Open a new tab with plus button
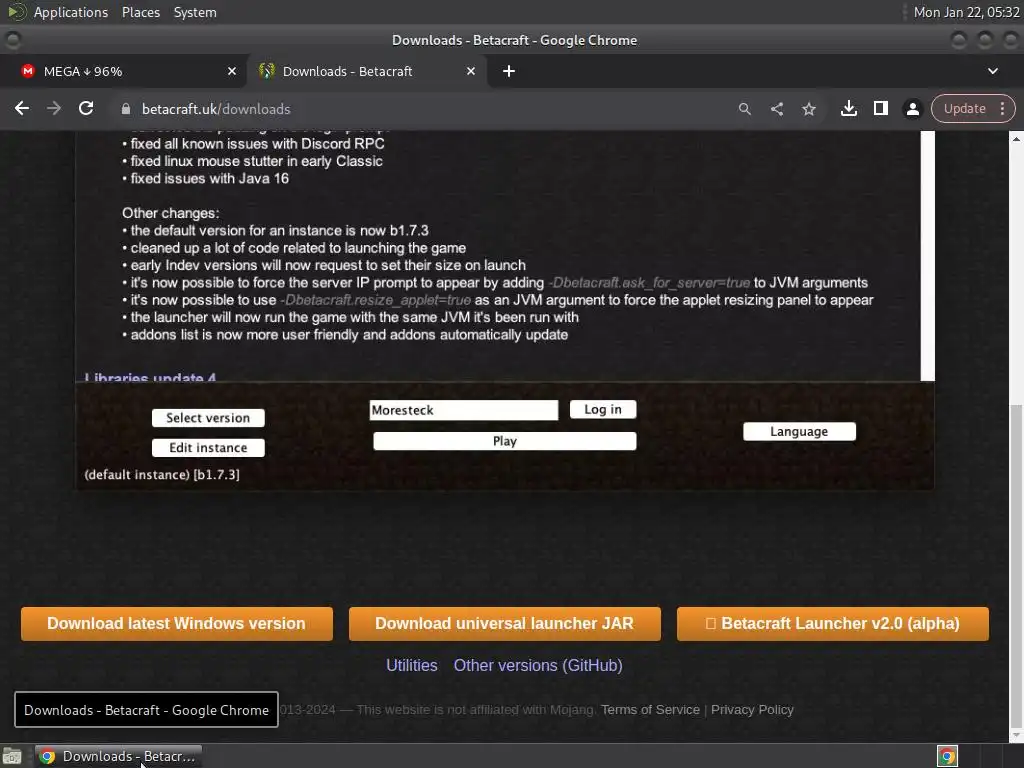1024x768 pixels. pyautogui.click(x=509, y=71)
